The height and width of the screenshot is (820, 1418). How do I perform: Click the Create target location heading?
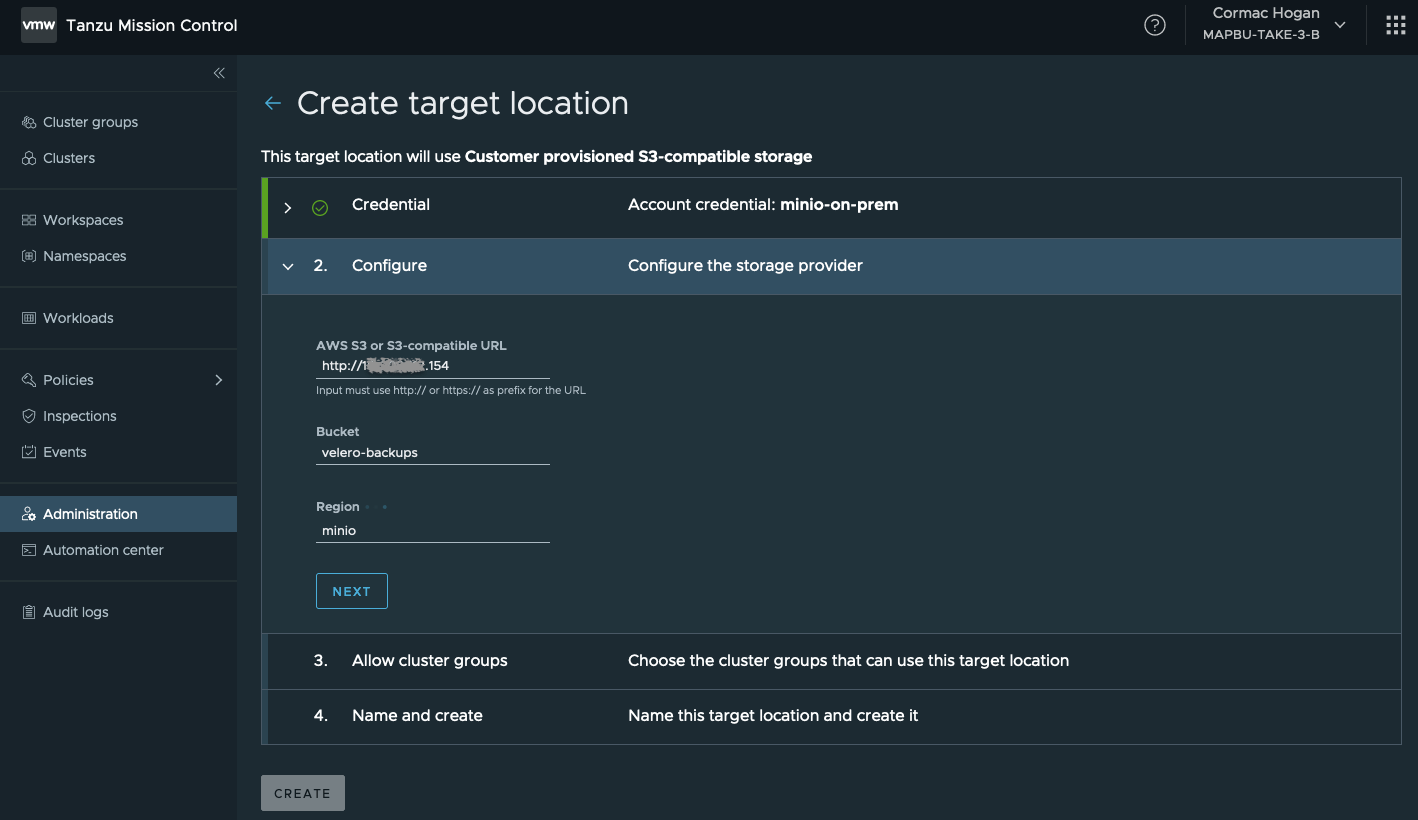pos(463,103)
